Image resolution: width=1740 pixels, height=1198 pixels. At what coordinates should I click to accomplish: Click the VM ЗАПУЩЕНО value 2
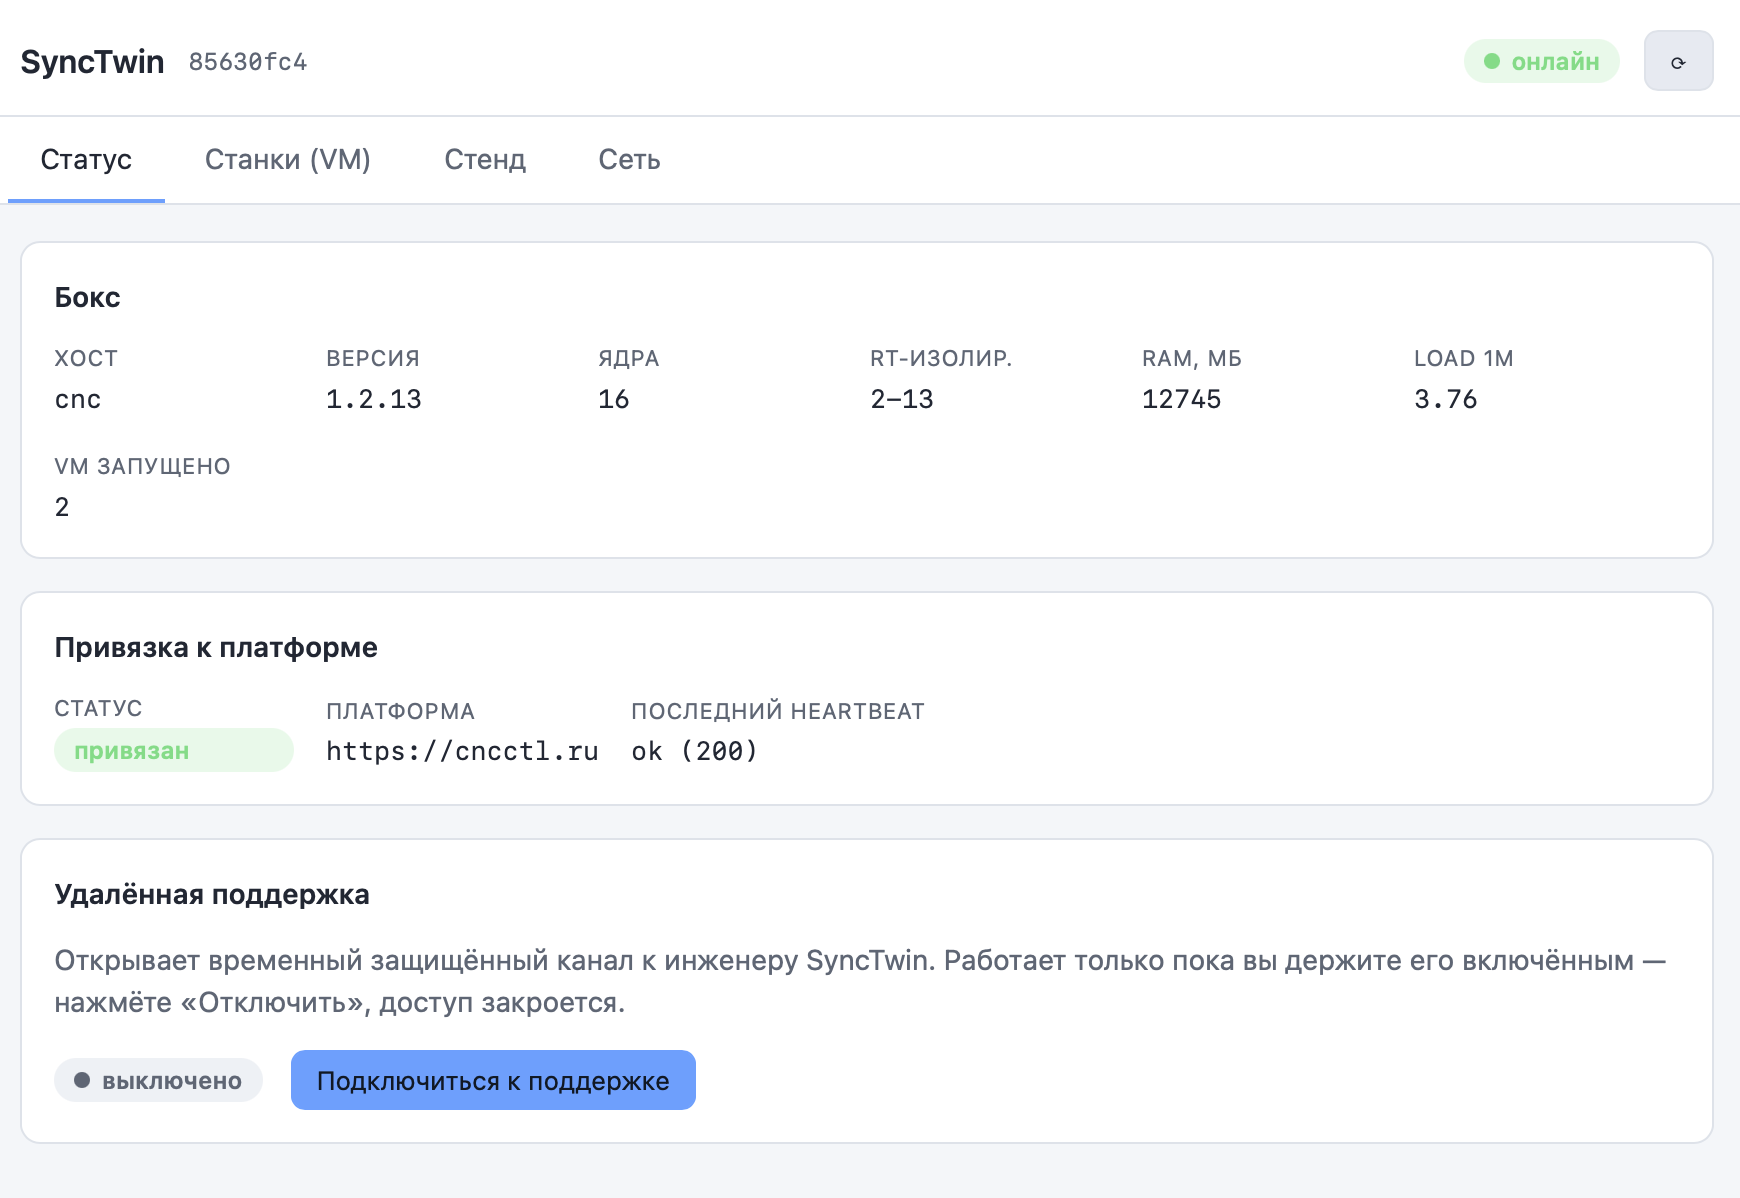click(x=62, y=507)
